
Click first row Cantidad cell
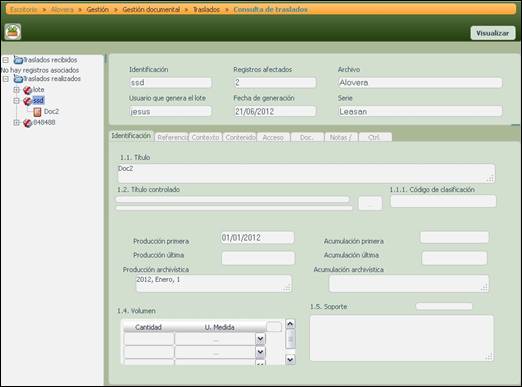(x=149, y=339)
